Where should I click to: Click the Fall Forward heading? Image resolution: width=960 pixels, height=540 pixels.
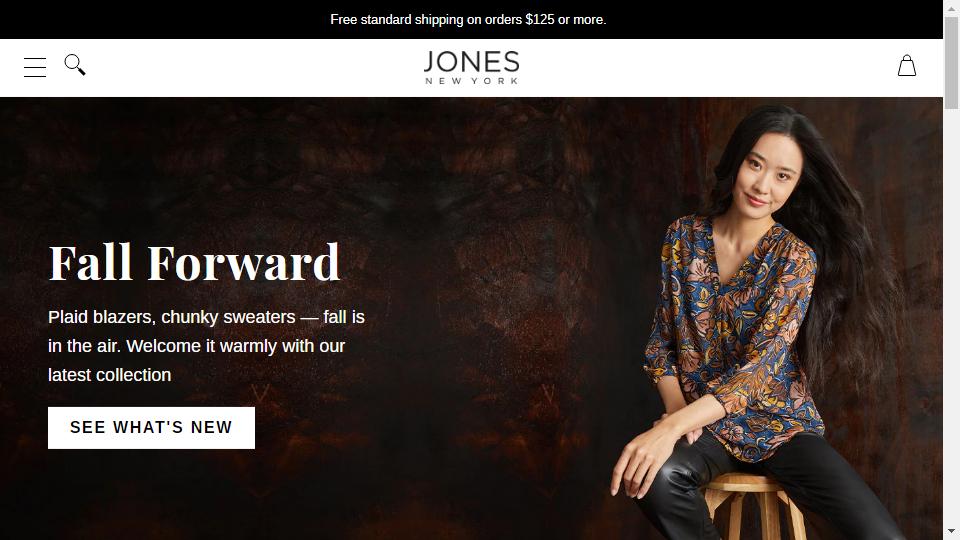coord(194,263)
